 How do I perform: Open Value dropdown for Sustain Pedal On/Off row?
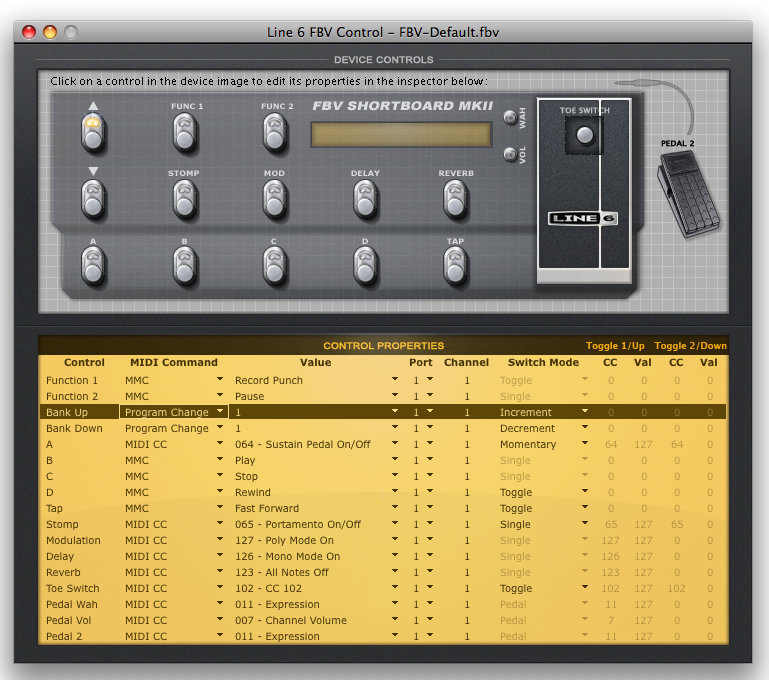pyautogui.click(x=395, y=444)
